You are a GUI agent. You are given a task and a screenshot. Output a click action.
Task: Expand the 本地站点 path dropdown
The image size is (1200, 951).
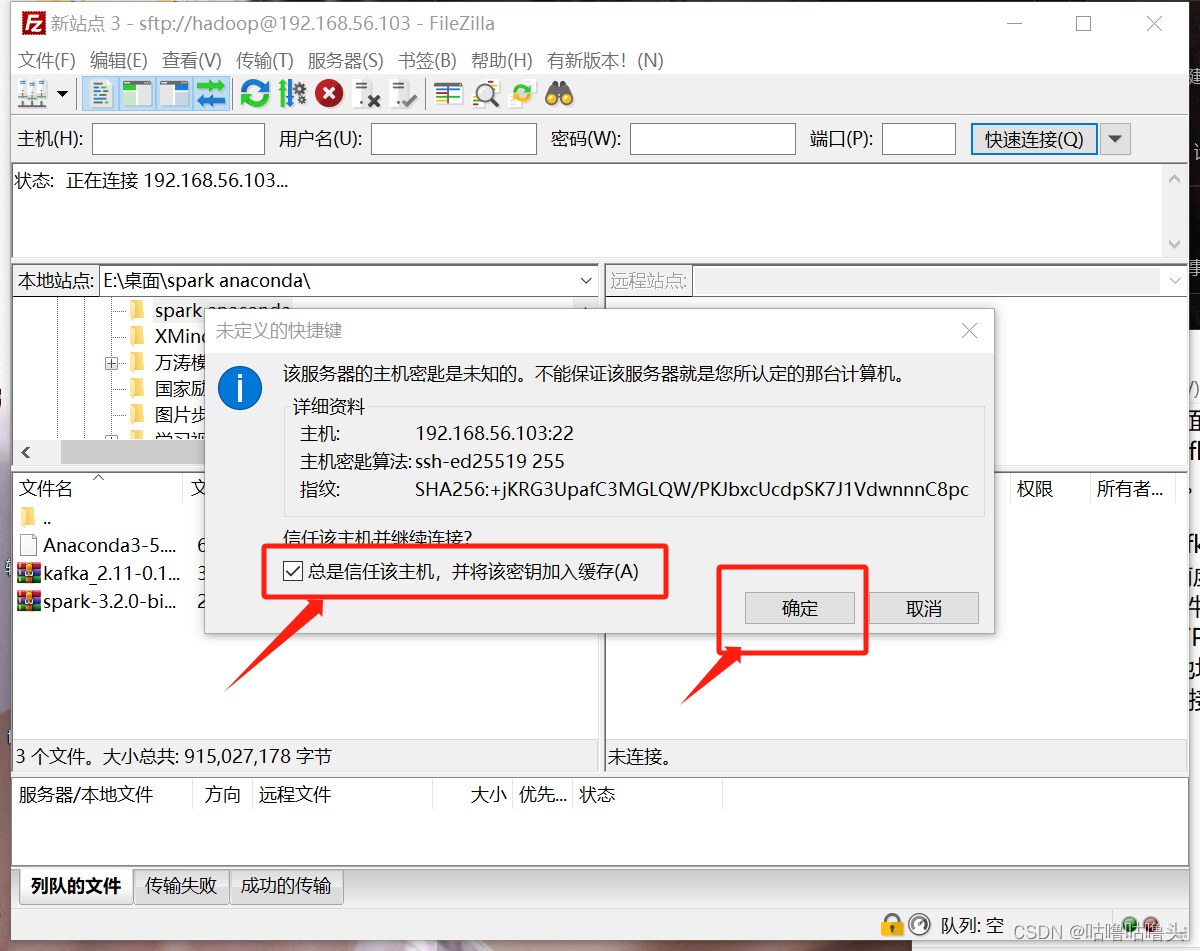tap(586, 281)
